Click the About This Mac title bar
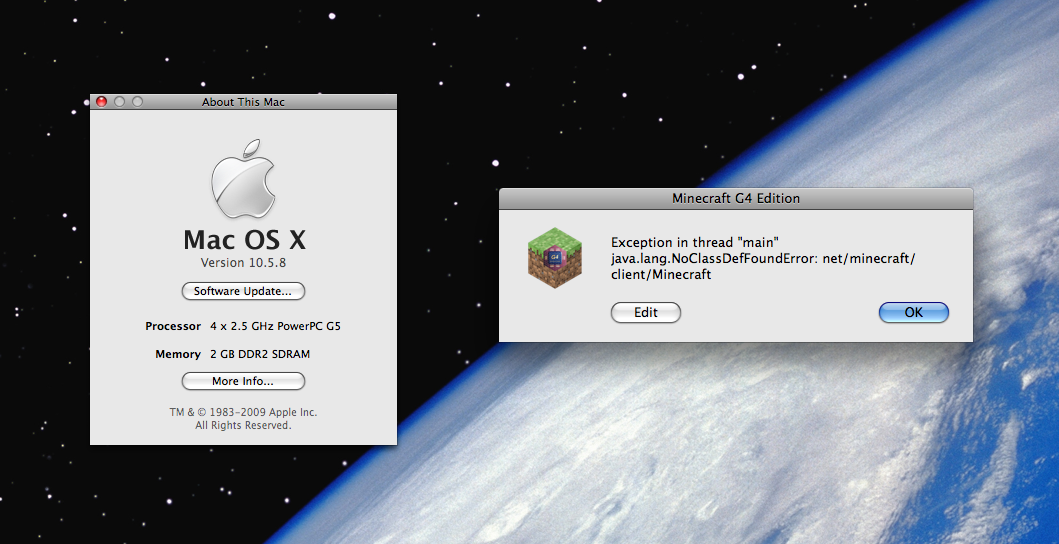 click(243, 102)
